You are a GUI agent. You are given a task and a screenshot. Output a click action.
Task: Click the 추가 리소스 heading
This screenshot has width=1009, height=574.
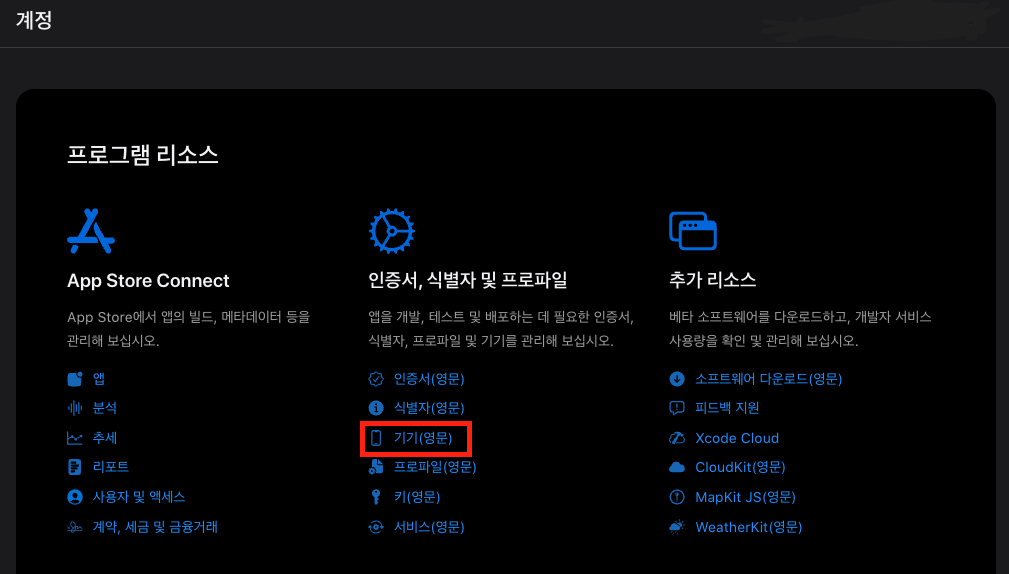tap(712, 280)
